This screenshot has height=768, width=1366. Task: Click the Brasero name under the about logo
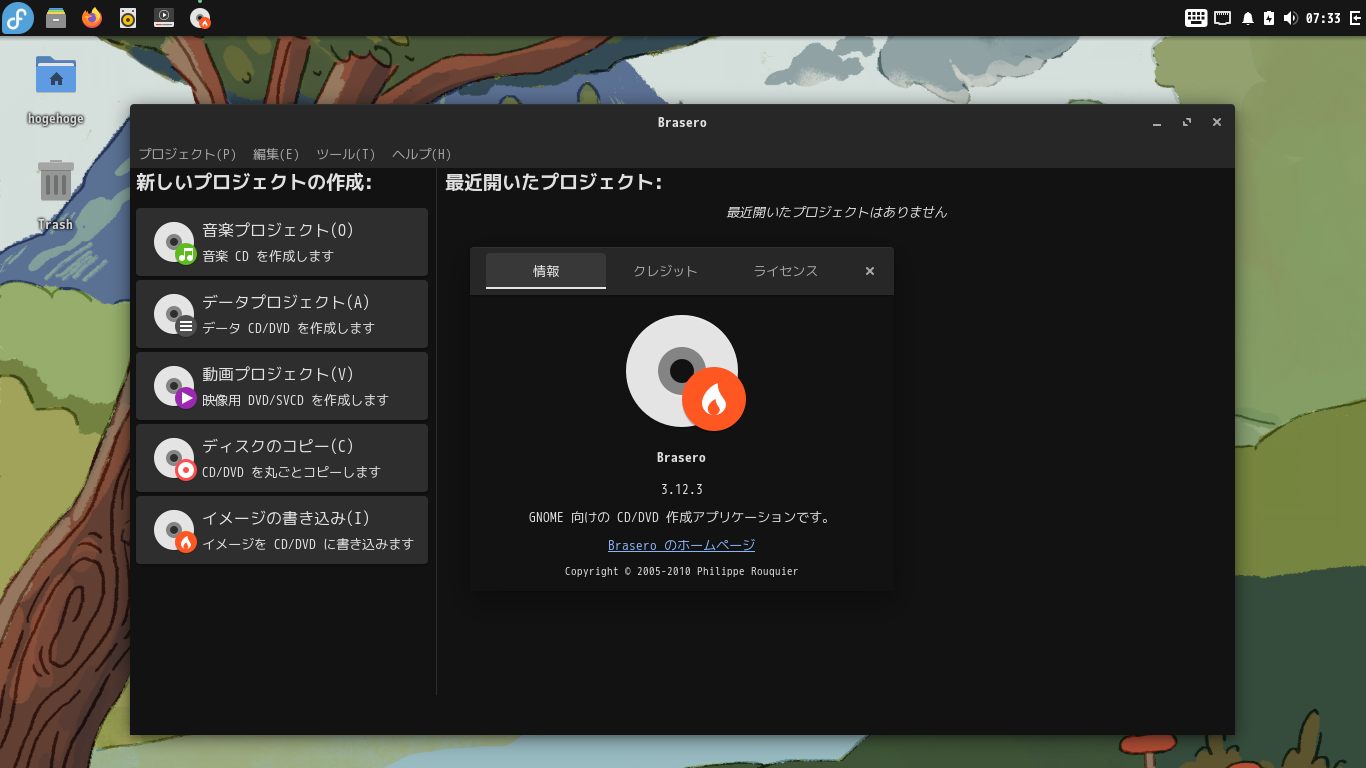pyautogui.click(x=681, y=457)
